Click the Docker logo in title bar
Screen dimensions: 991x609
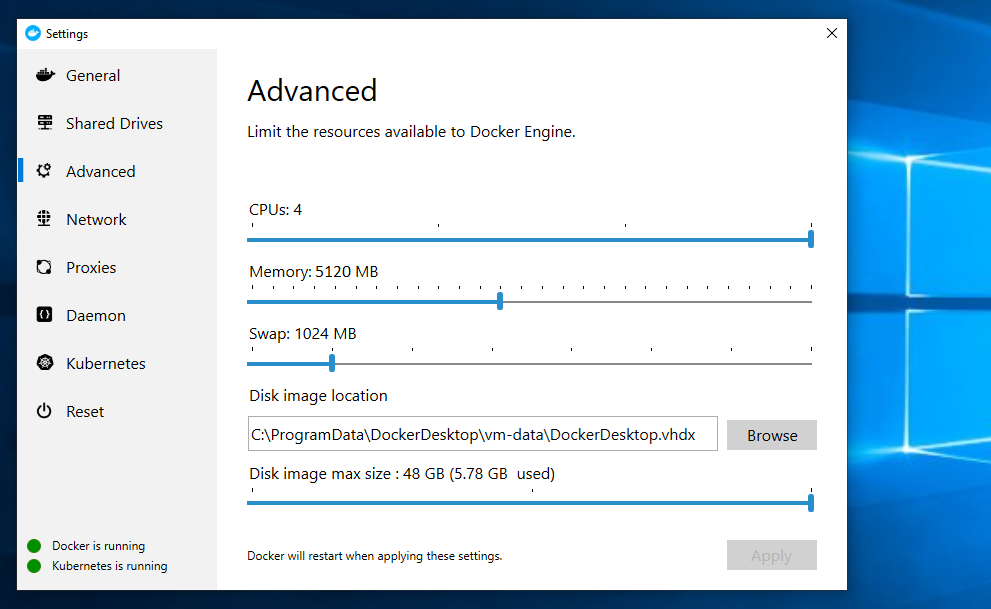coord(33,33)
